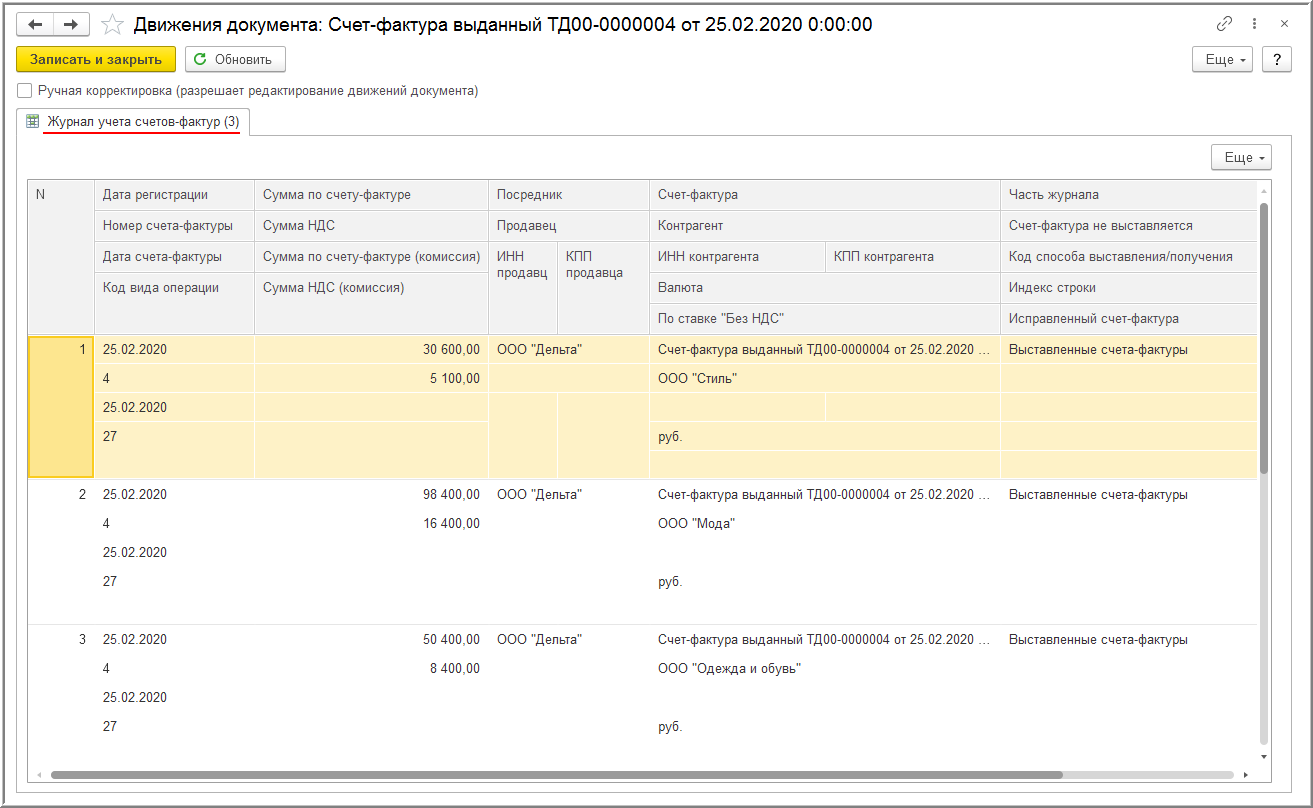
Task: Click the VAT amount 5 100,00
Action: (x=455, y=379)
